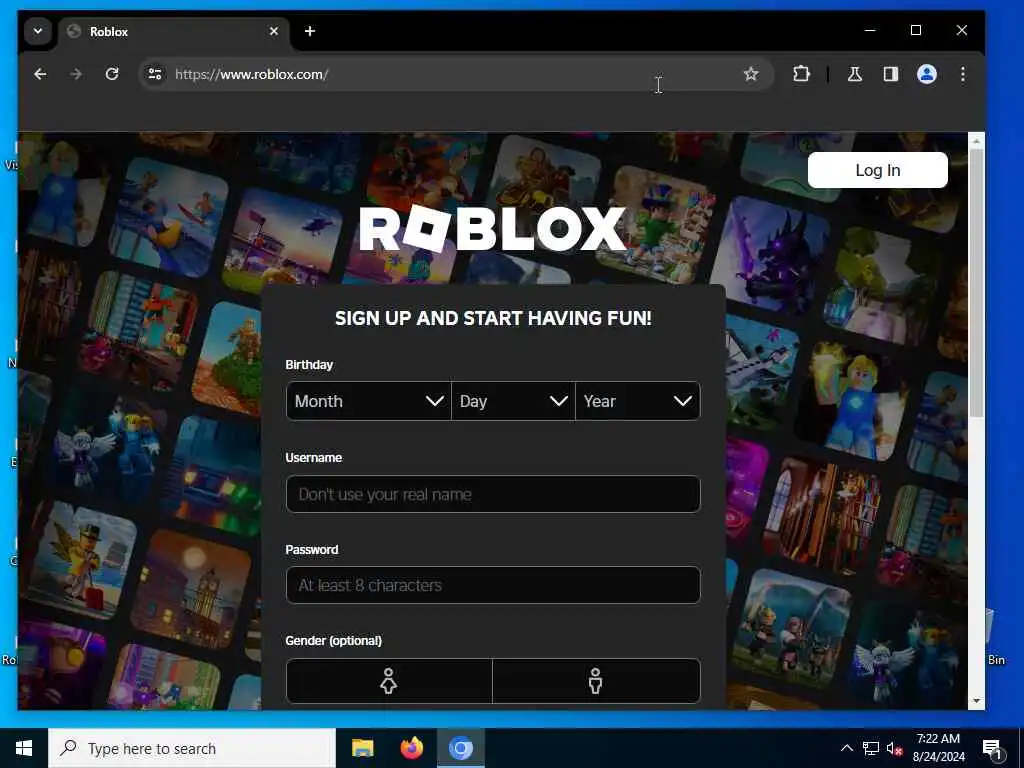Go back to the previous page
1024x768 pixels.
[x=40, y=74]
